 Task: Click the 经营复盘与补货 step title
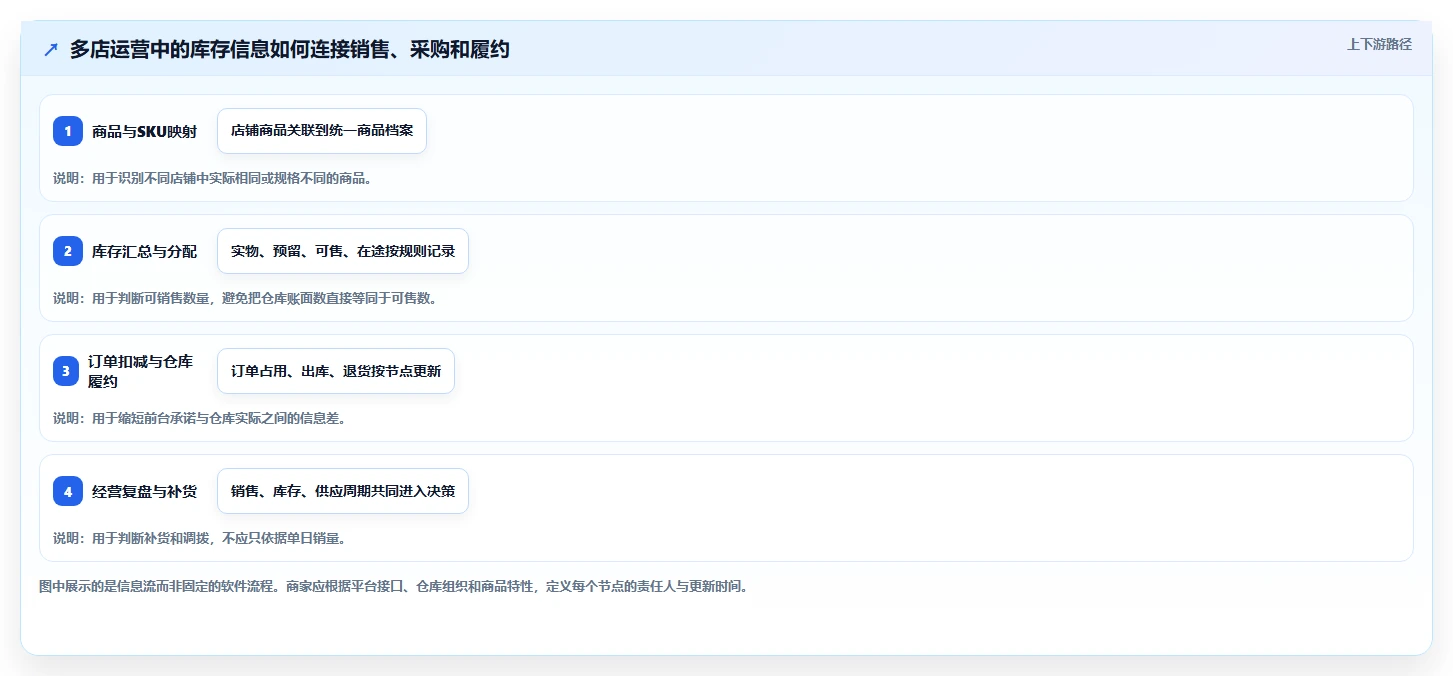(144, 491)
